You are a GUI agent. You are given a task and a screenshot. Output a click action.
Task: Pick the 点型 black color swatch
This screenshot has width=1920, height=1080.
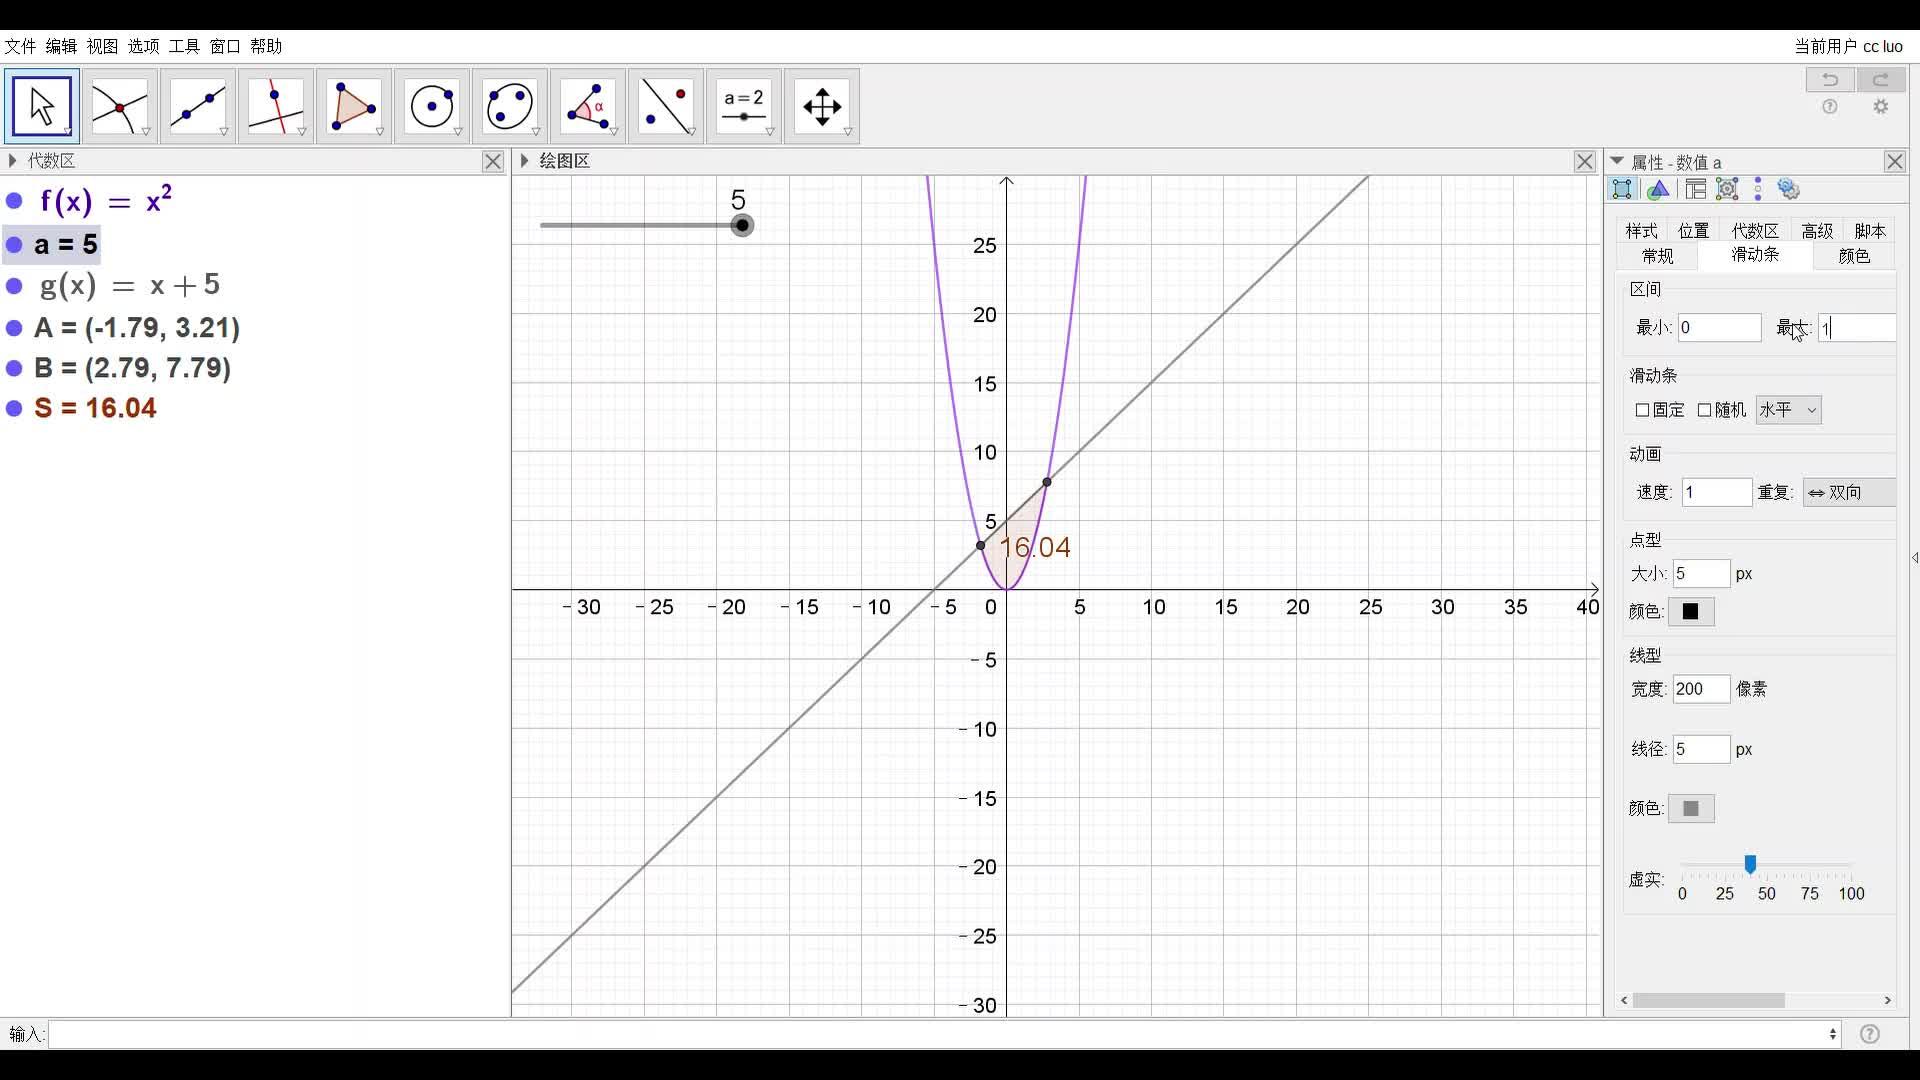pos(1691,612)
